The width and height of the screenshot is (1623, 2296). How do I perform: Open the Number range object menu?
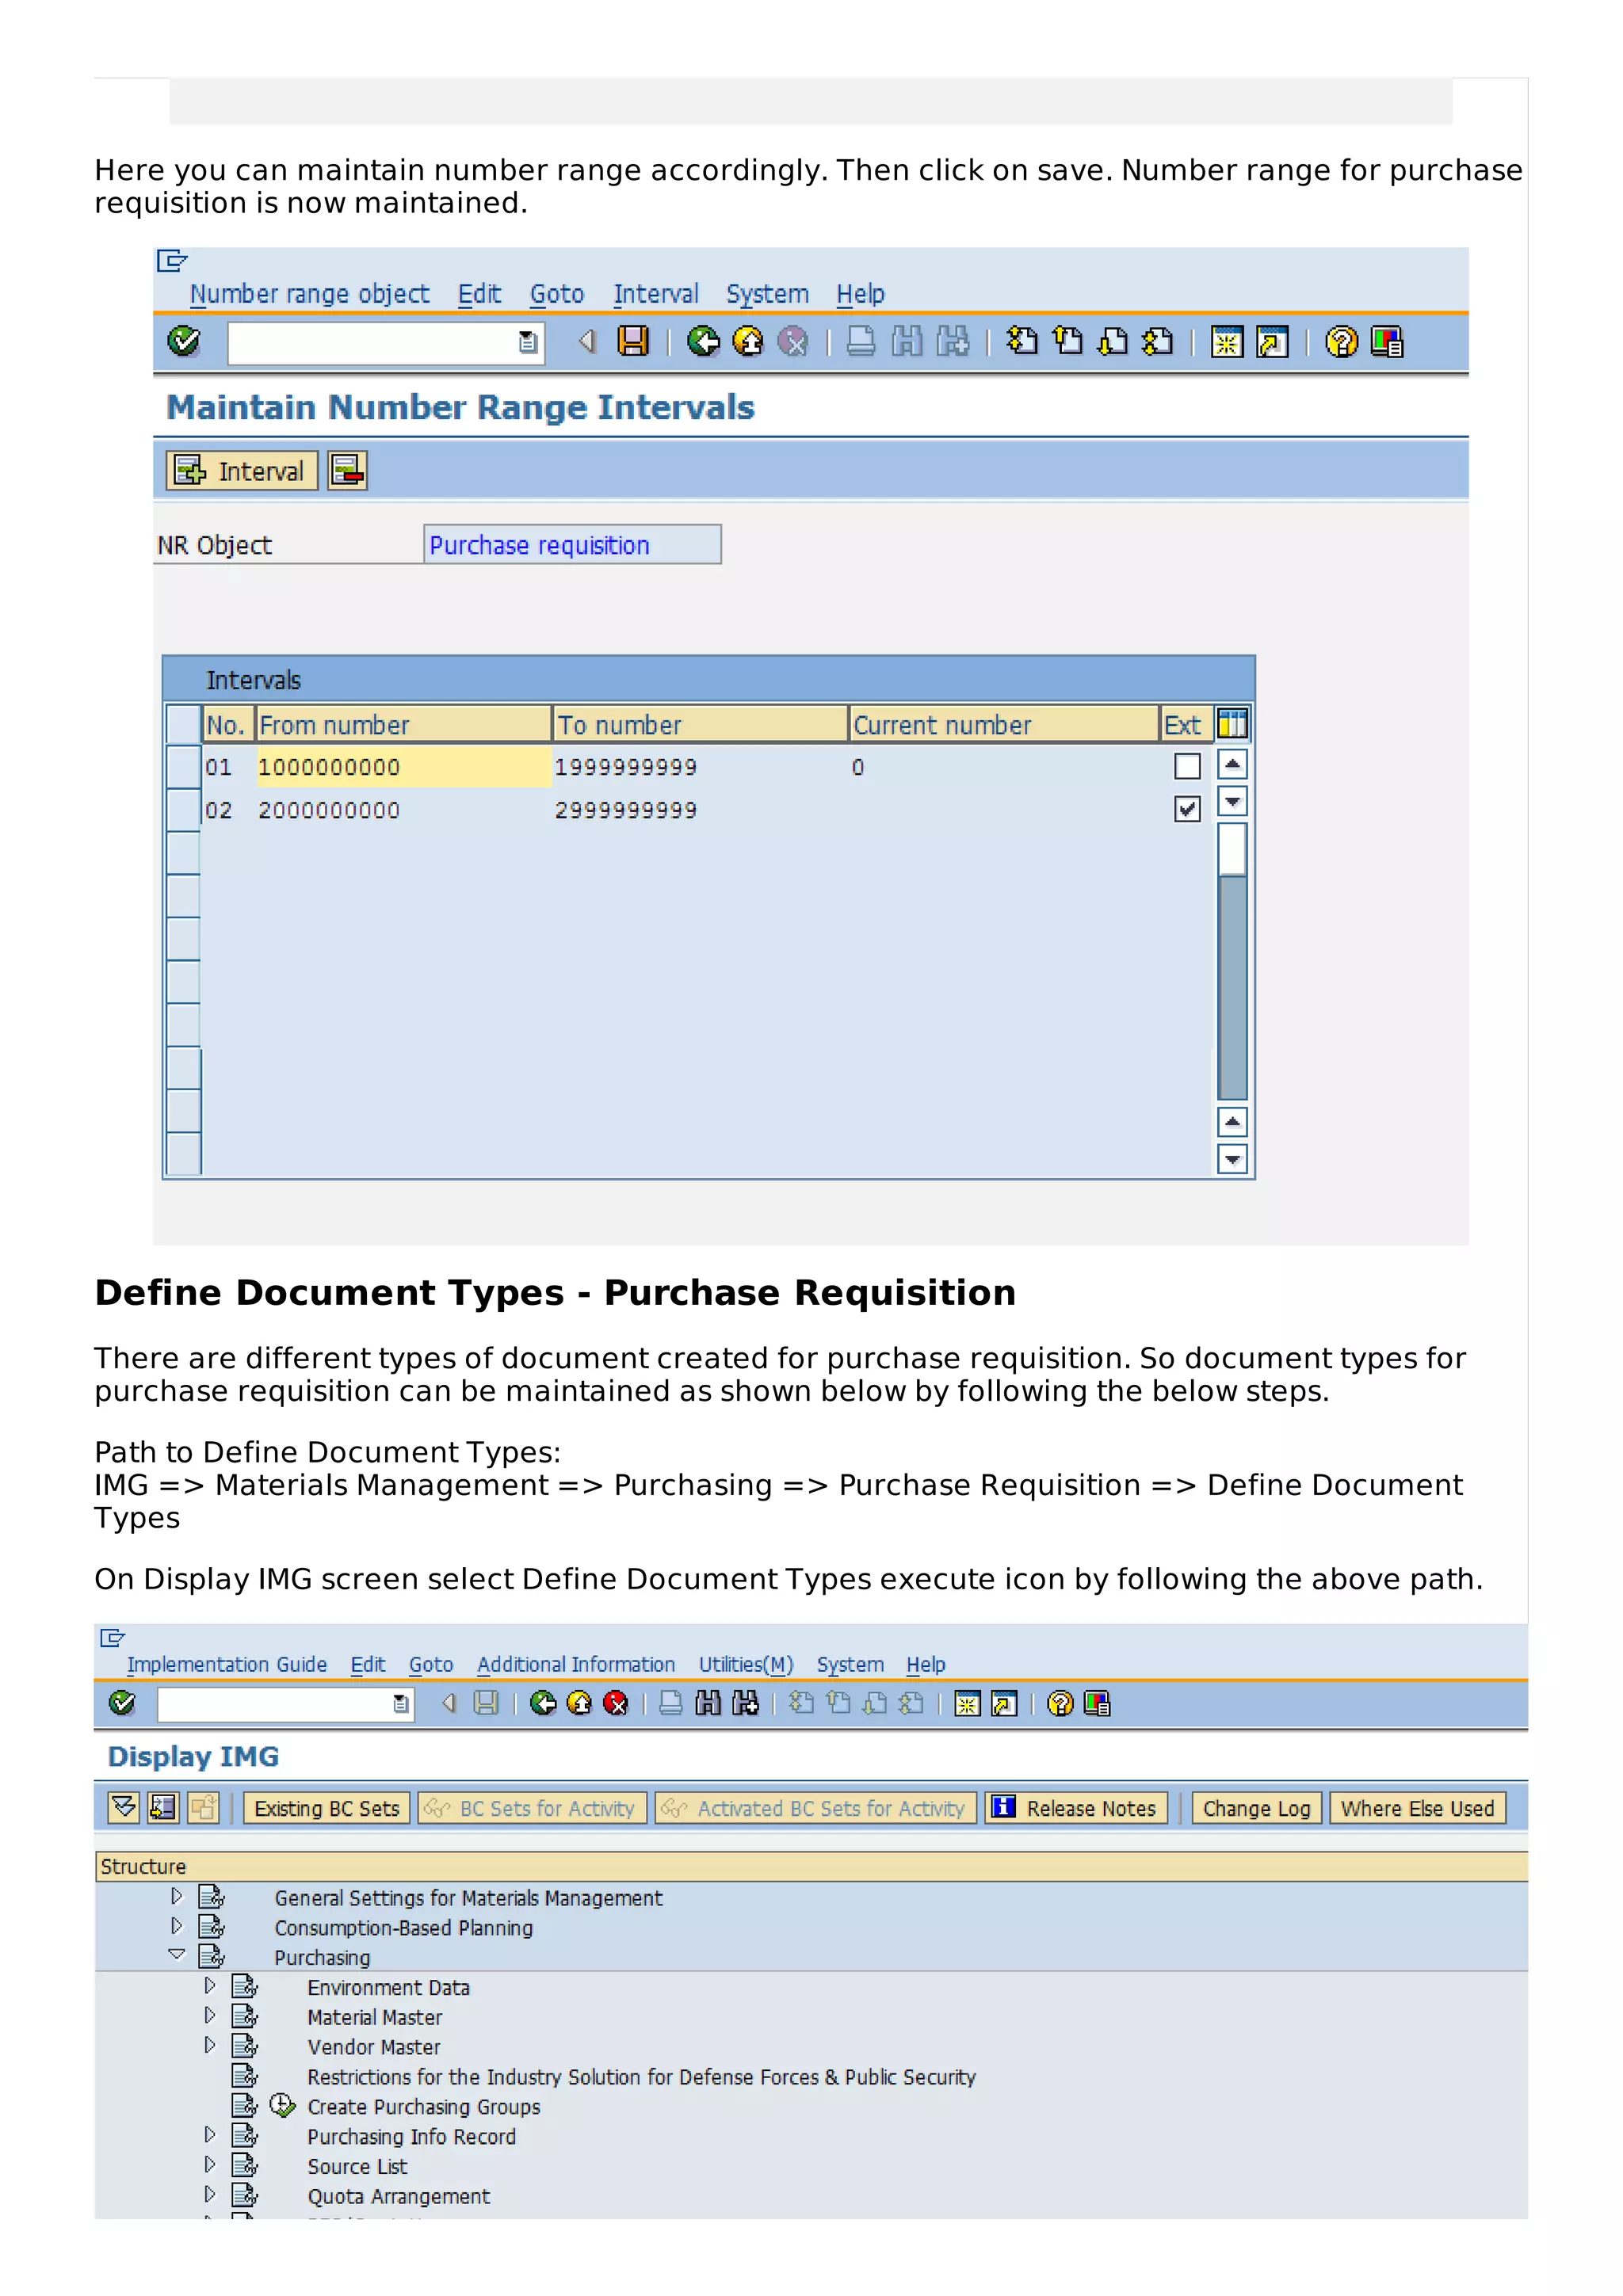309,294
